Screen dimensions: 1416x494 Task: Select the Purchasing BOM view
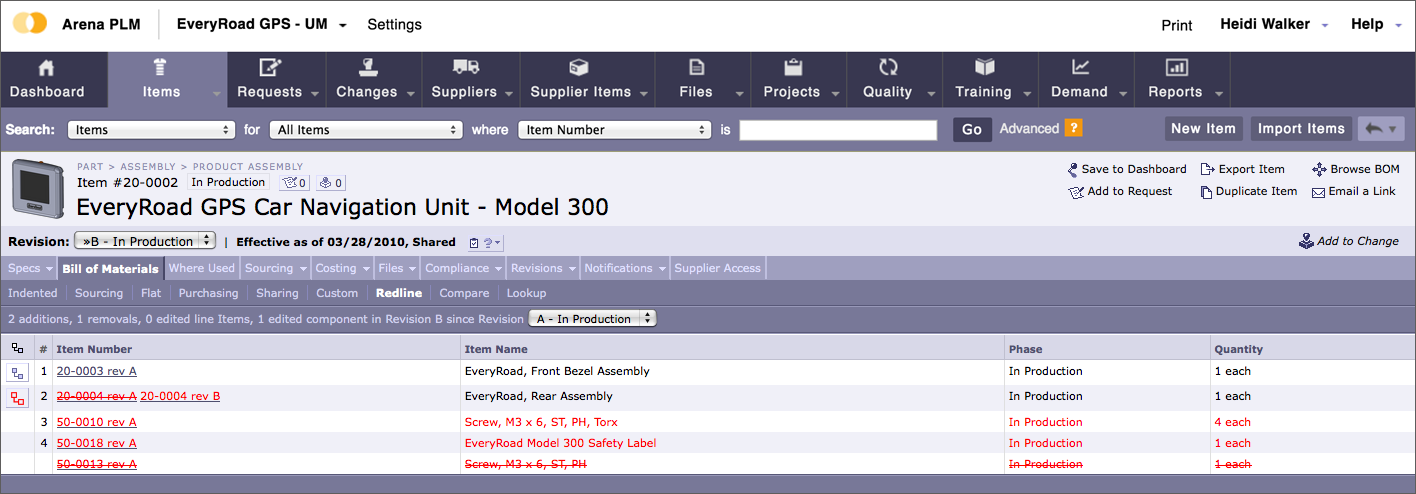[208, 293]
